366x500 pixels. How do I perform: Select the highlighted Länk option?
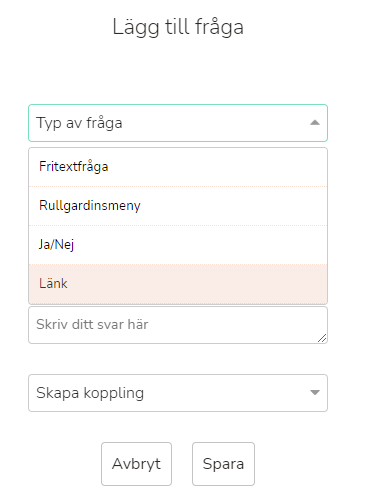[x=178, y=284]
